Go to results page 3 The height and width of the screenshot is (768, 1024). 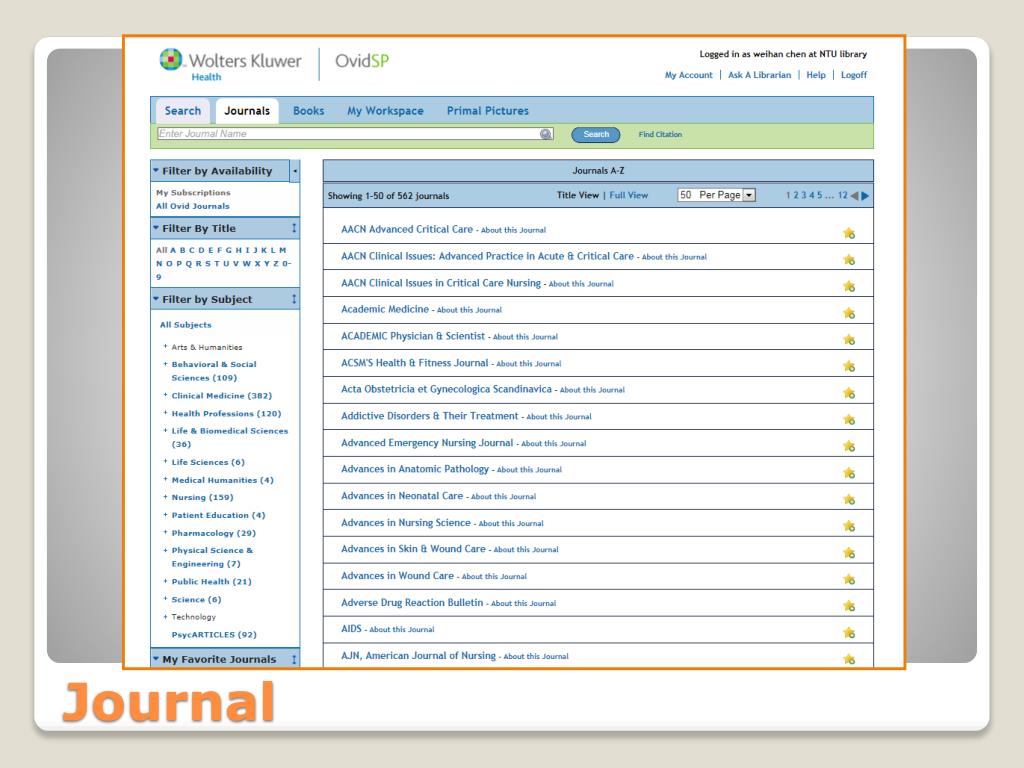[x=803, y=195]
